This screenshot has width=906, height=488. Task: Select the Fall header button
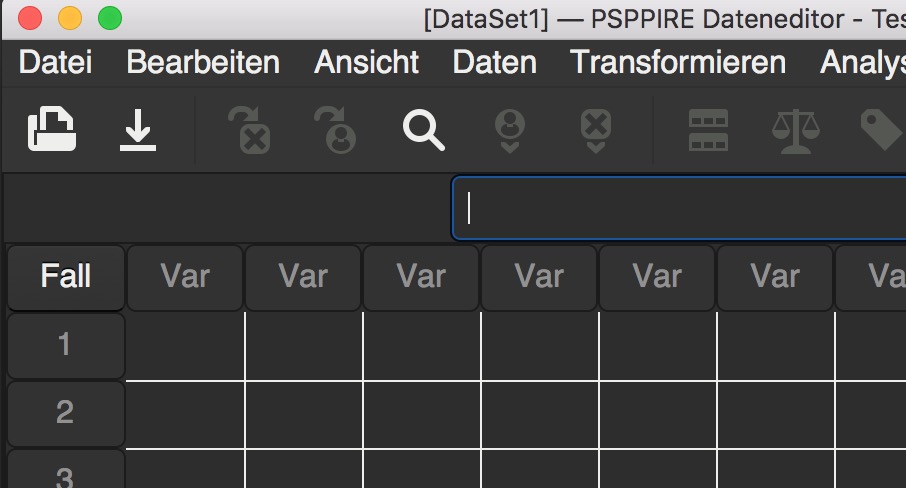[66, 278]
